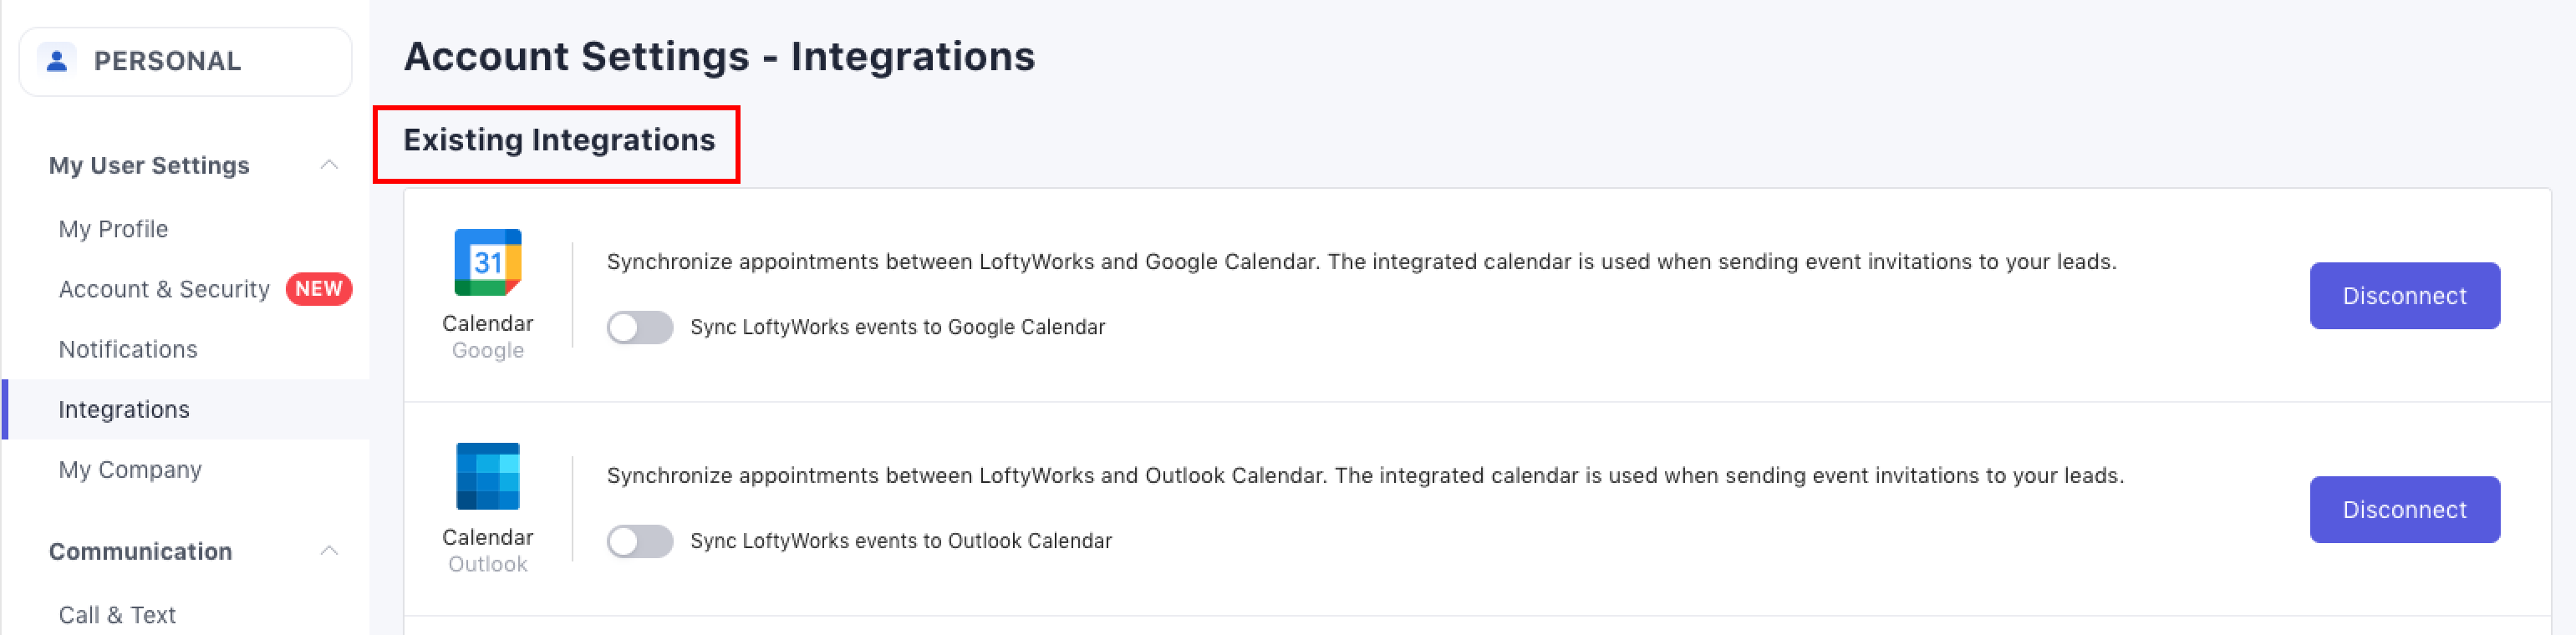Viewport: 2576px width, 635px height.
Task: Collapse the My User Settings section
Action: point(329,165)
